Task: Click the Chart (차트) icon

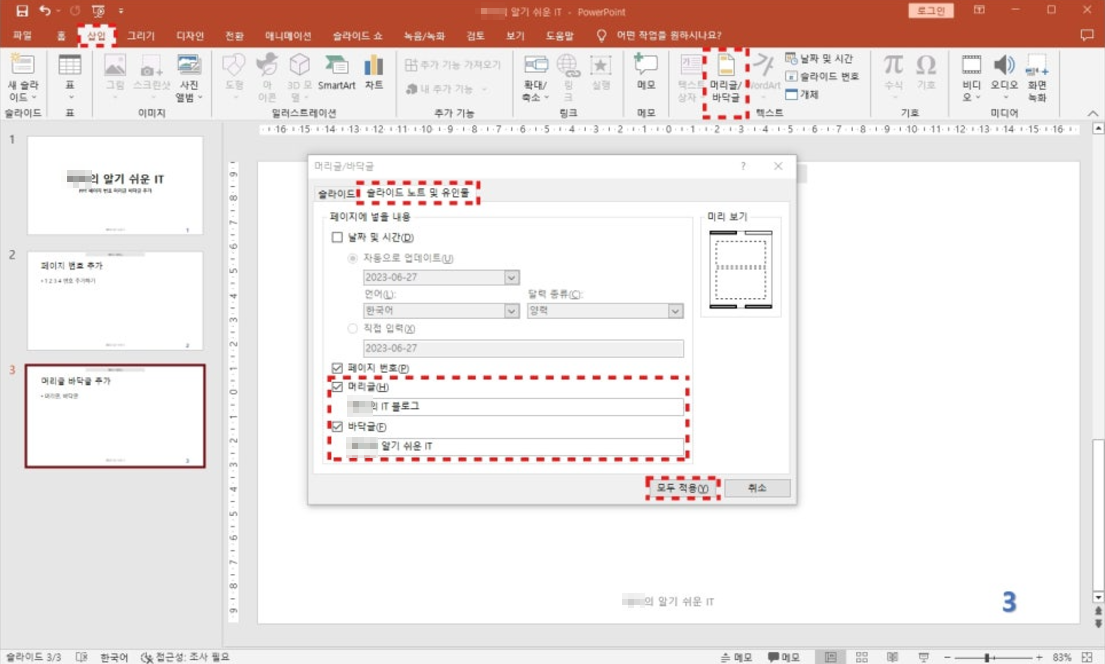Action: 374,72
